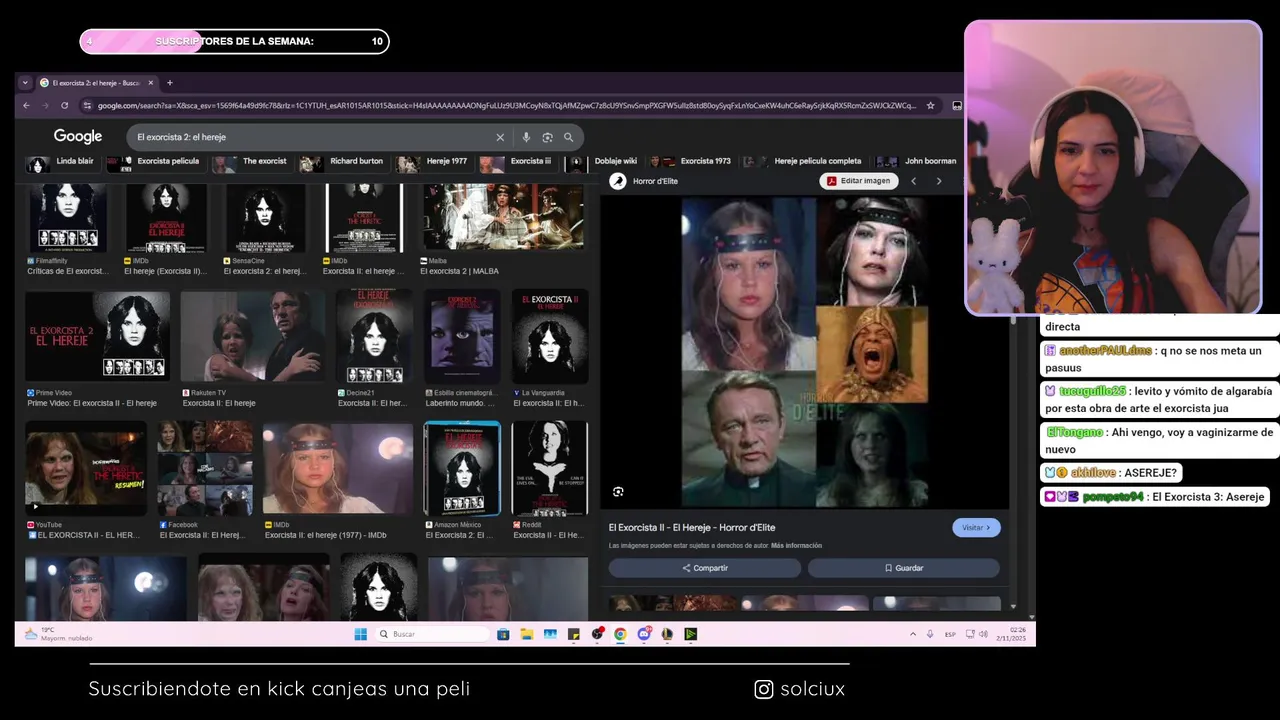Open a new Chrome tab

click(x=170, y=83)
